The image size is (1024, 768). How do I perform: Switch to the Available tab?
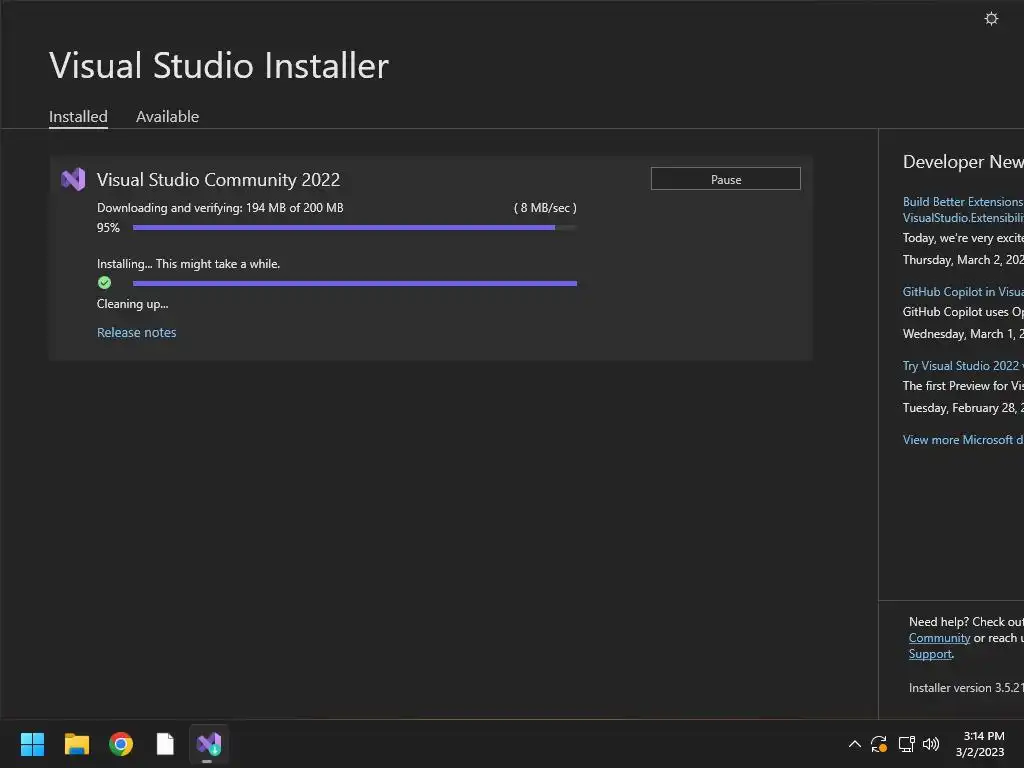pos(167,117)
